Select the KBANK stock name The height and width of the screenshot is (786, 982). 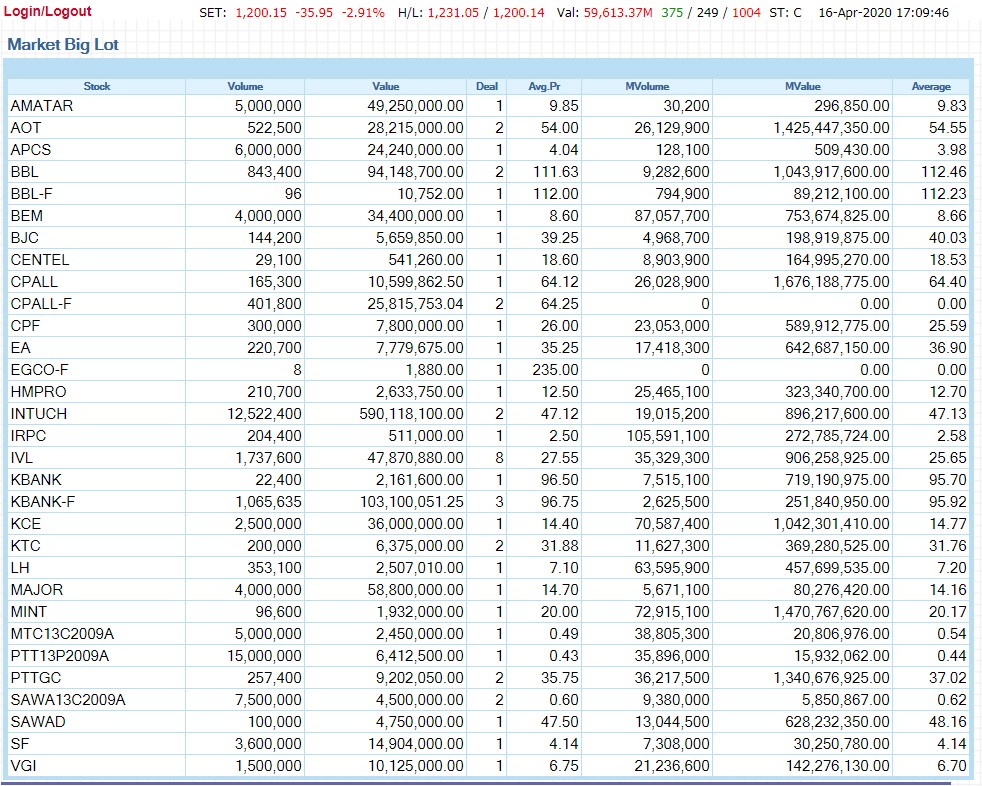[x=36, y=480]
